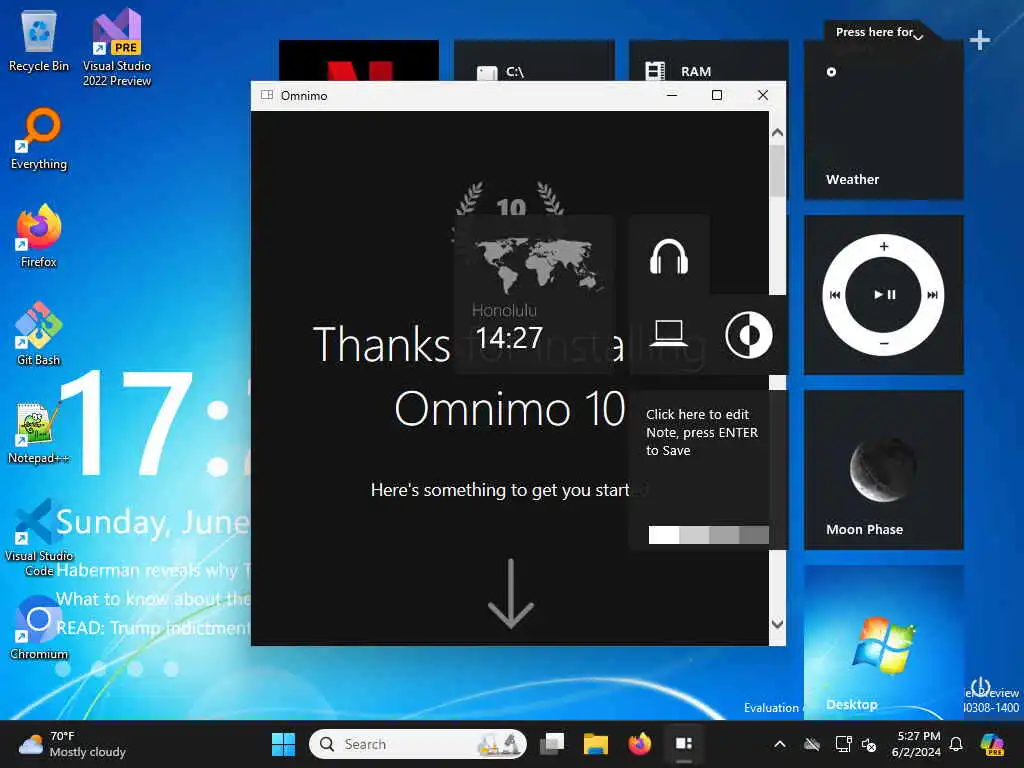
Task: Click the headphones tile icon
Action: coord(669,255)
